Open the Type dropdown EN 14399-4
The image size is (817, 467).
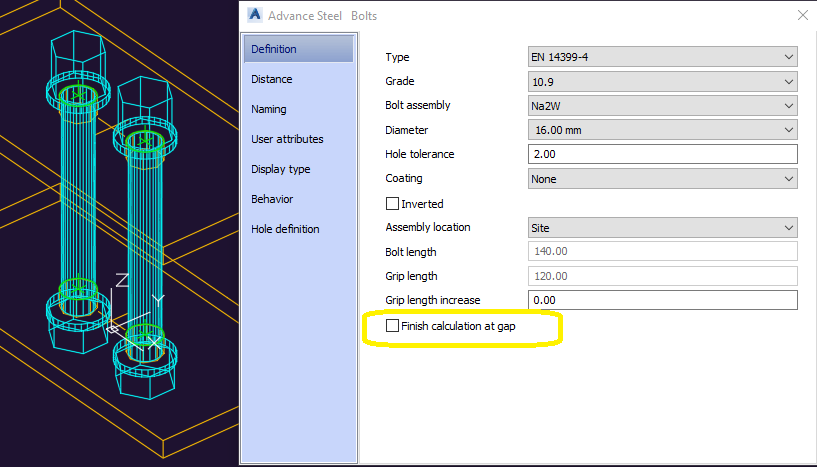click(x=662, y=57)
